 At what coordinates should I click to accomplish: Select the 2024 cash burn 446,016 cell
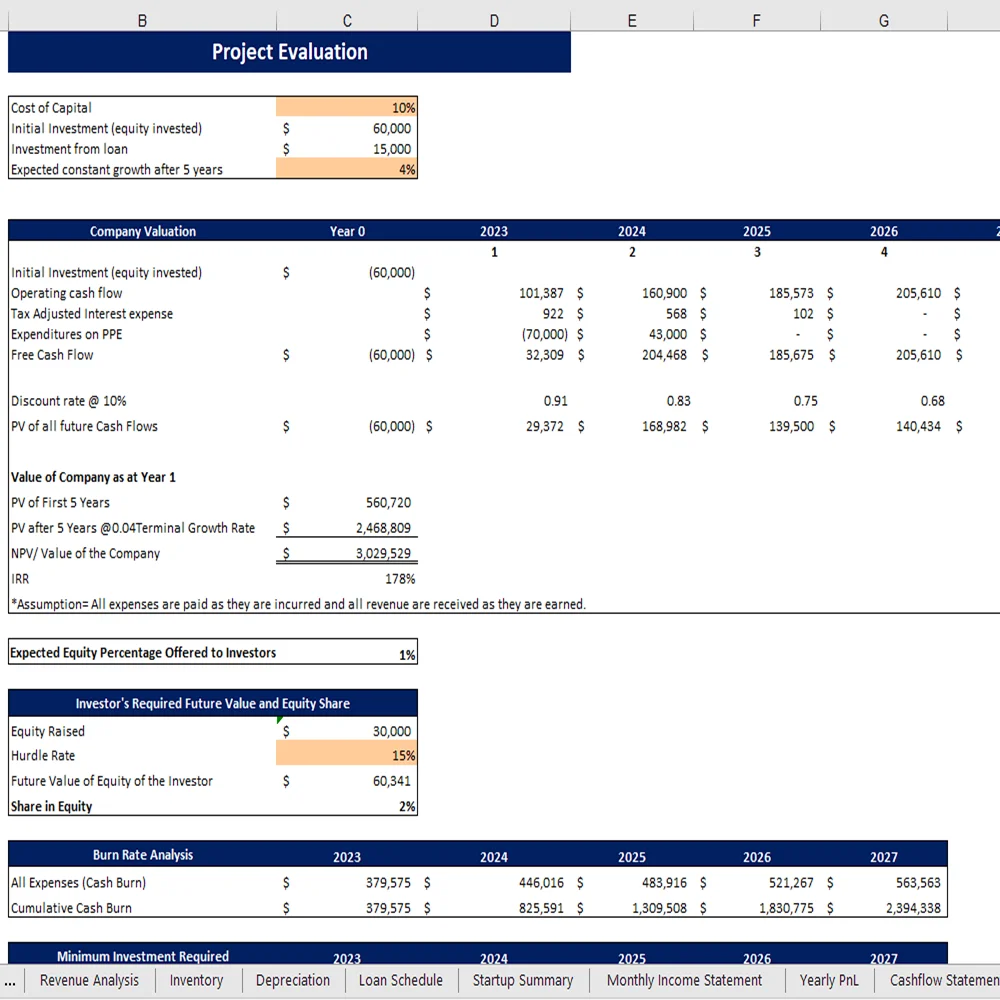(x=494, y=883)
